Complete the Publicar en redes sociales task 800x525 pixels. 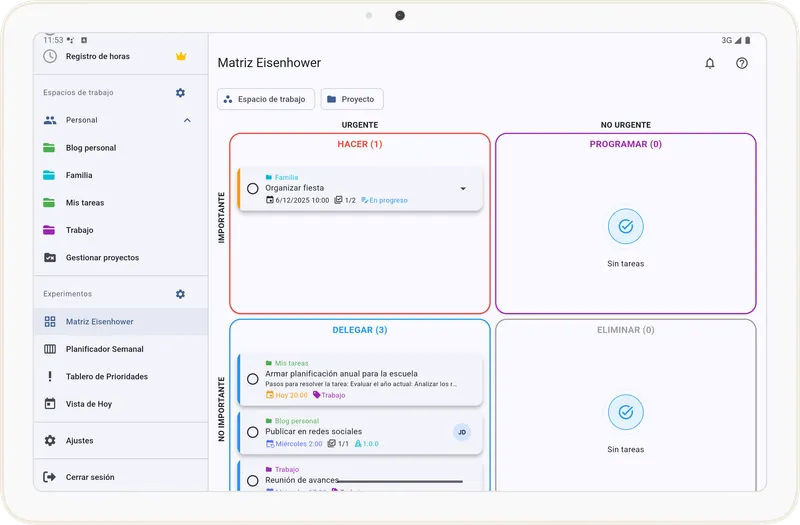point(253,432)
